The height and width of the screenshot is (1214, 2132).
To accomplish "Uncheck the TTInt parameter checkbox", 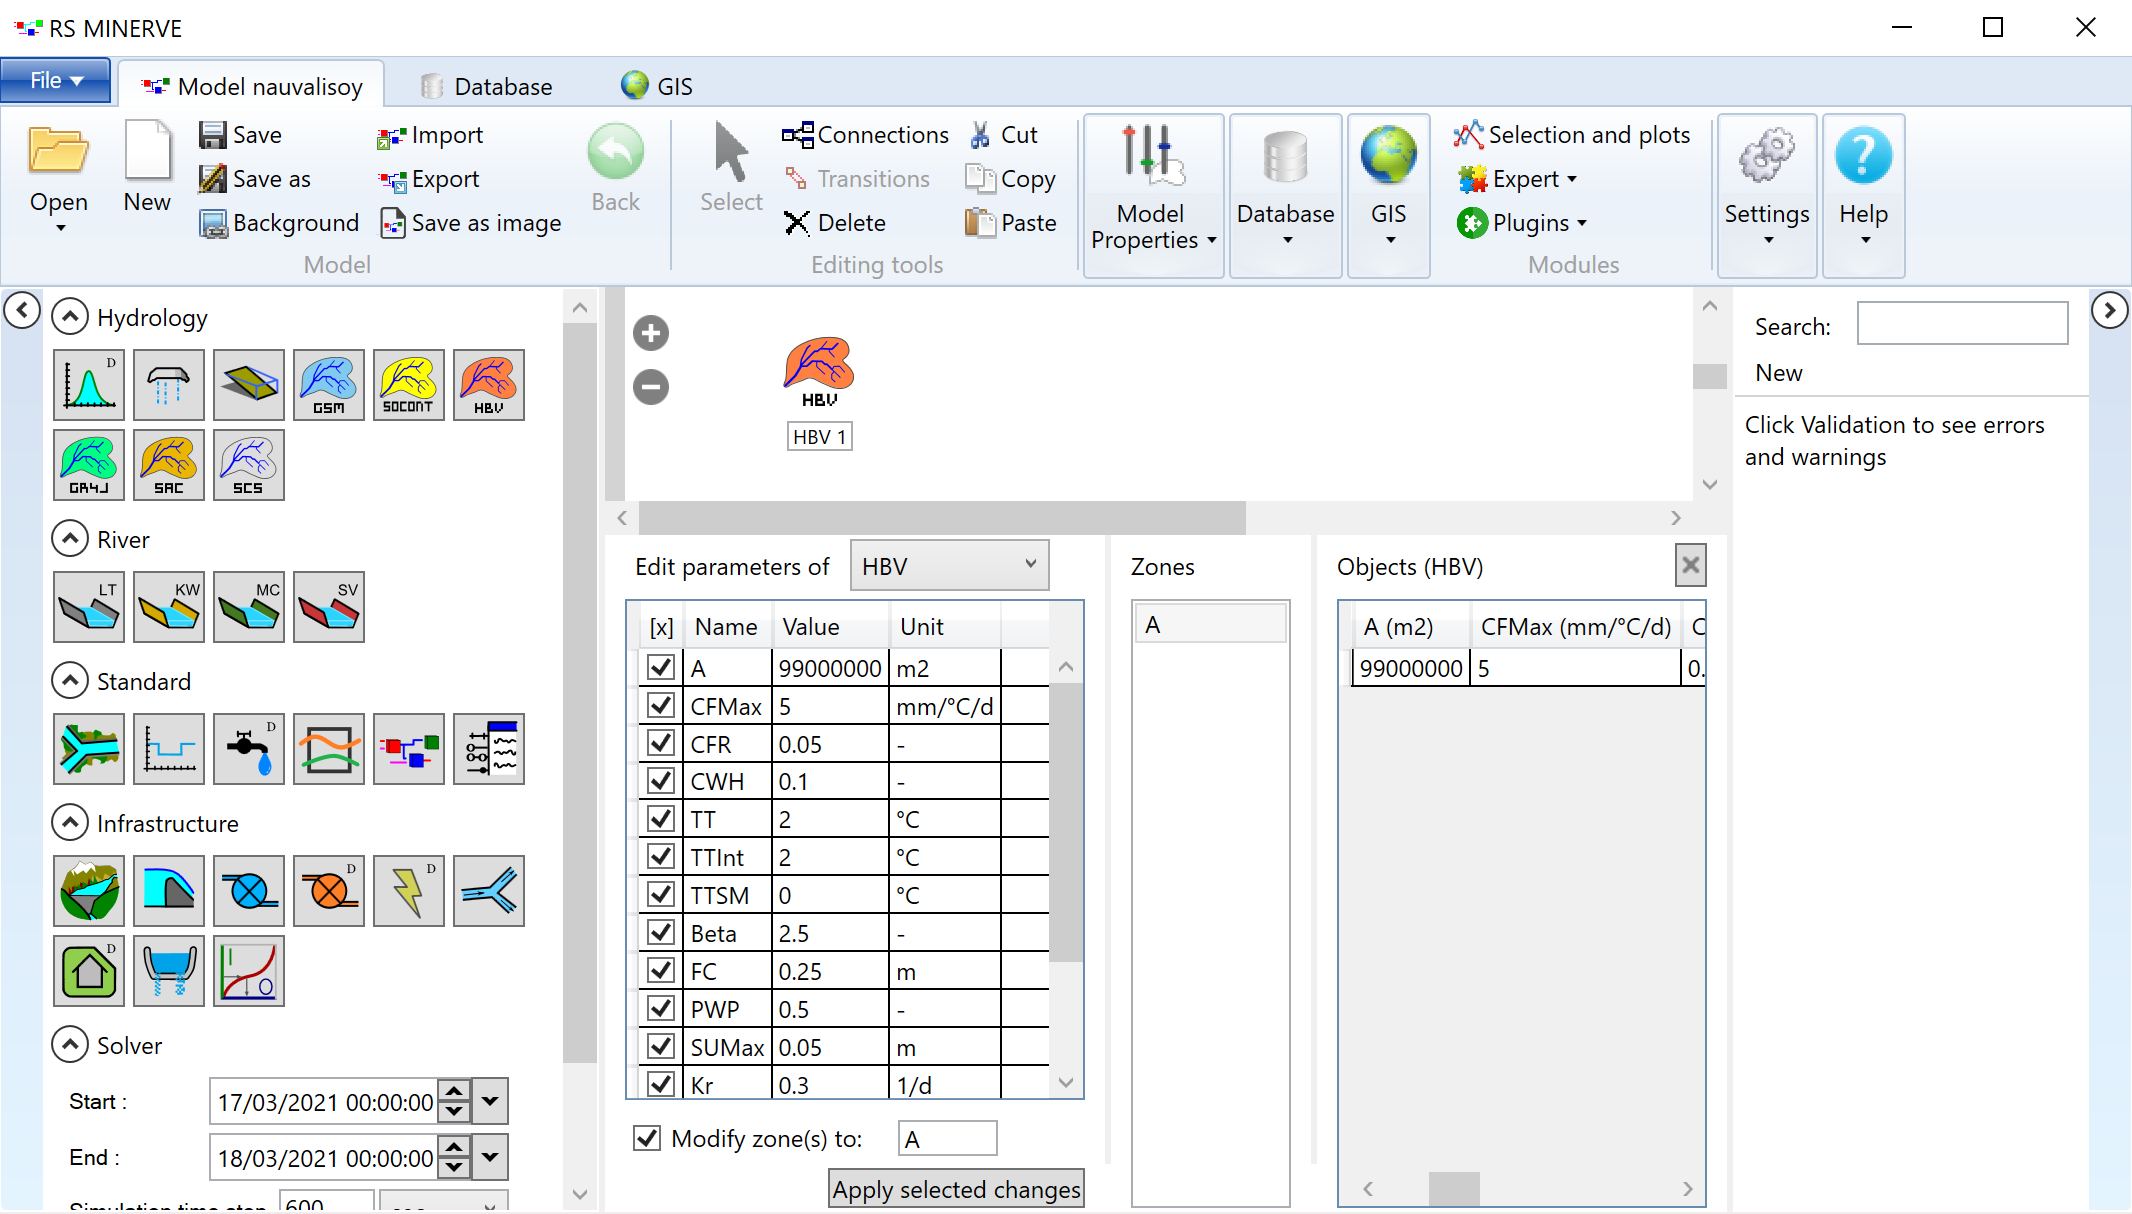I will 660,857.
